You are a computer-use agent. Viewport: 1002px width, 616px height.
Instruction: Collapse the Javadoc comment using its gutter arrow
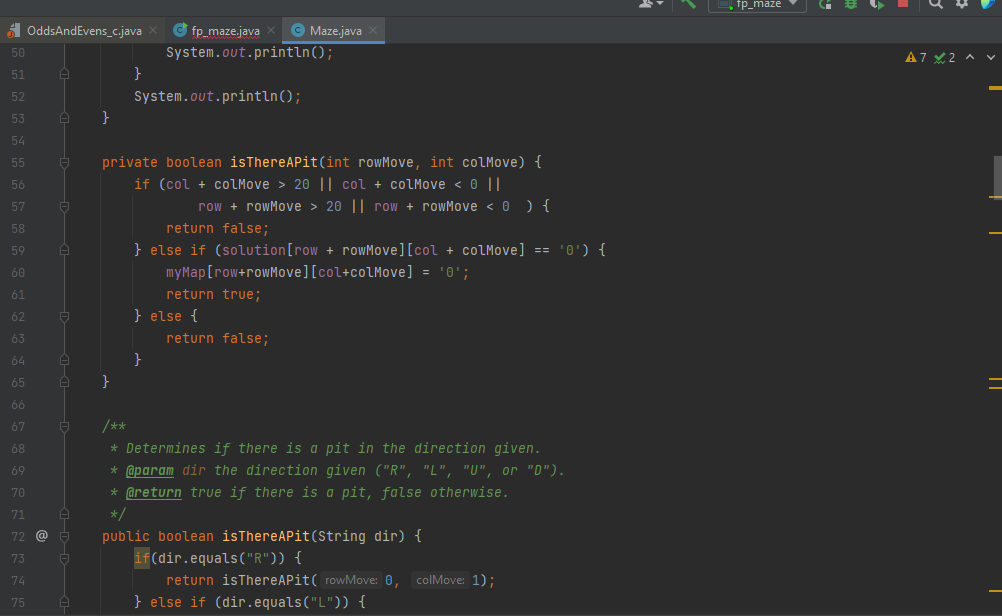(x=64, y=426)
